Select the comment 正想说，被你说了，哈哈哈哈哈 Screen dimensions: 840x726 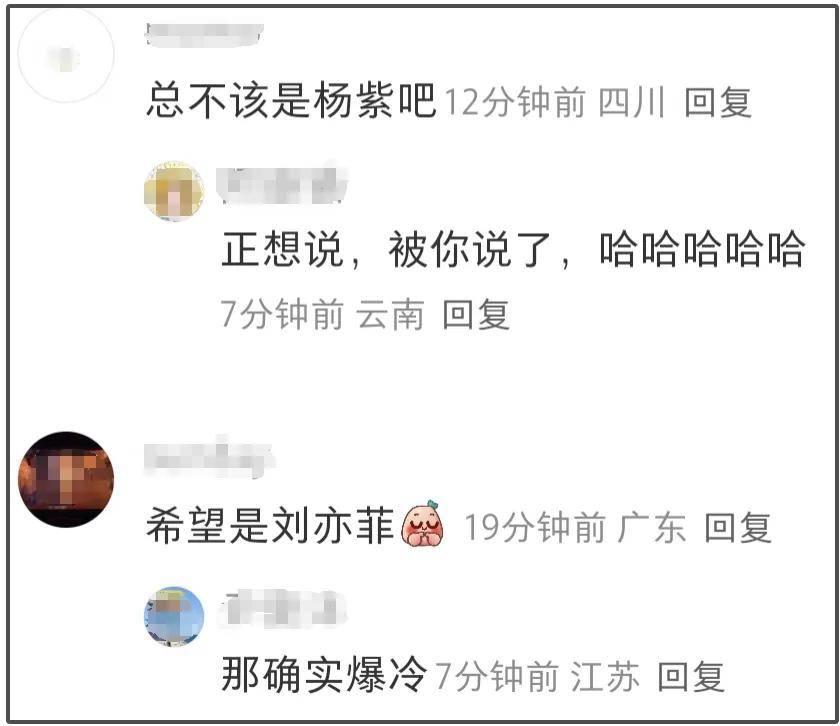pyautogui.click(x=513, y=250)
